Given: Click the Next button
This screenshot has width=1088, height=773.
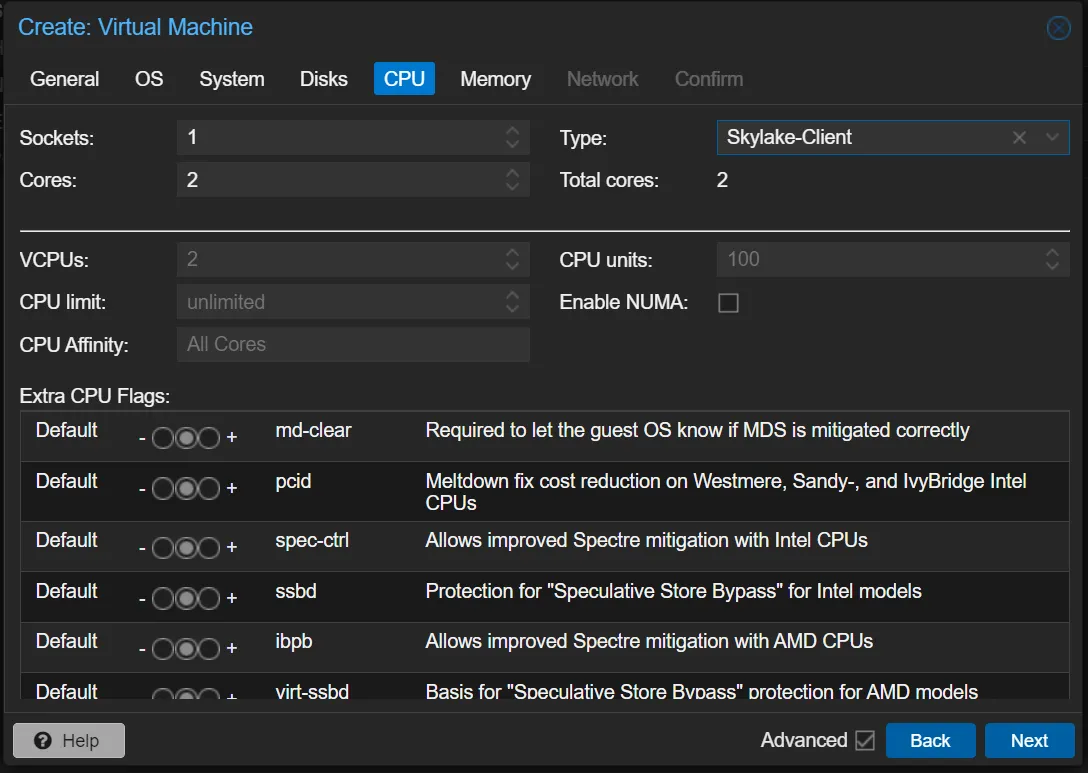Looking at the screenshot, I should (x=1030, y=740).
